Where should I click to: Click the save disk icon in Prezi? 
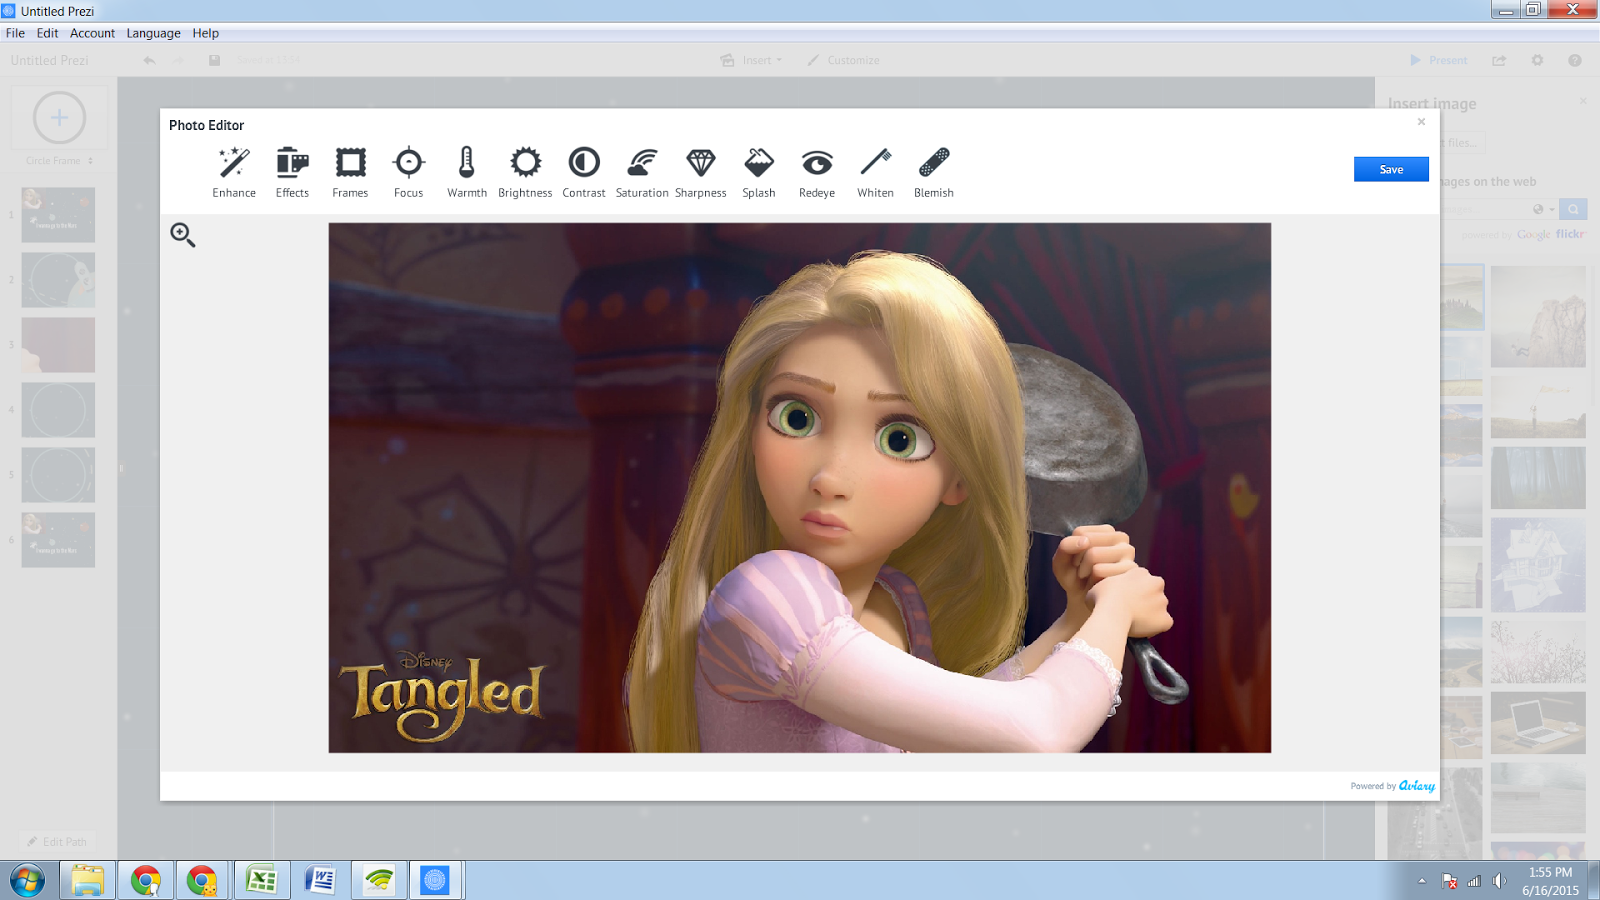pyautogui.click(x=214, y=60)
